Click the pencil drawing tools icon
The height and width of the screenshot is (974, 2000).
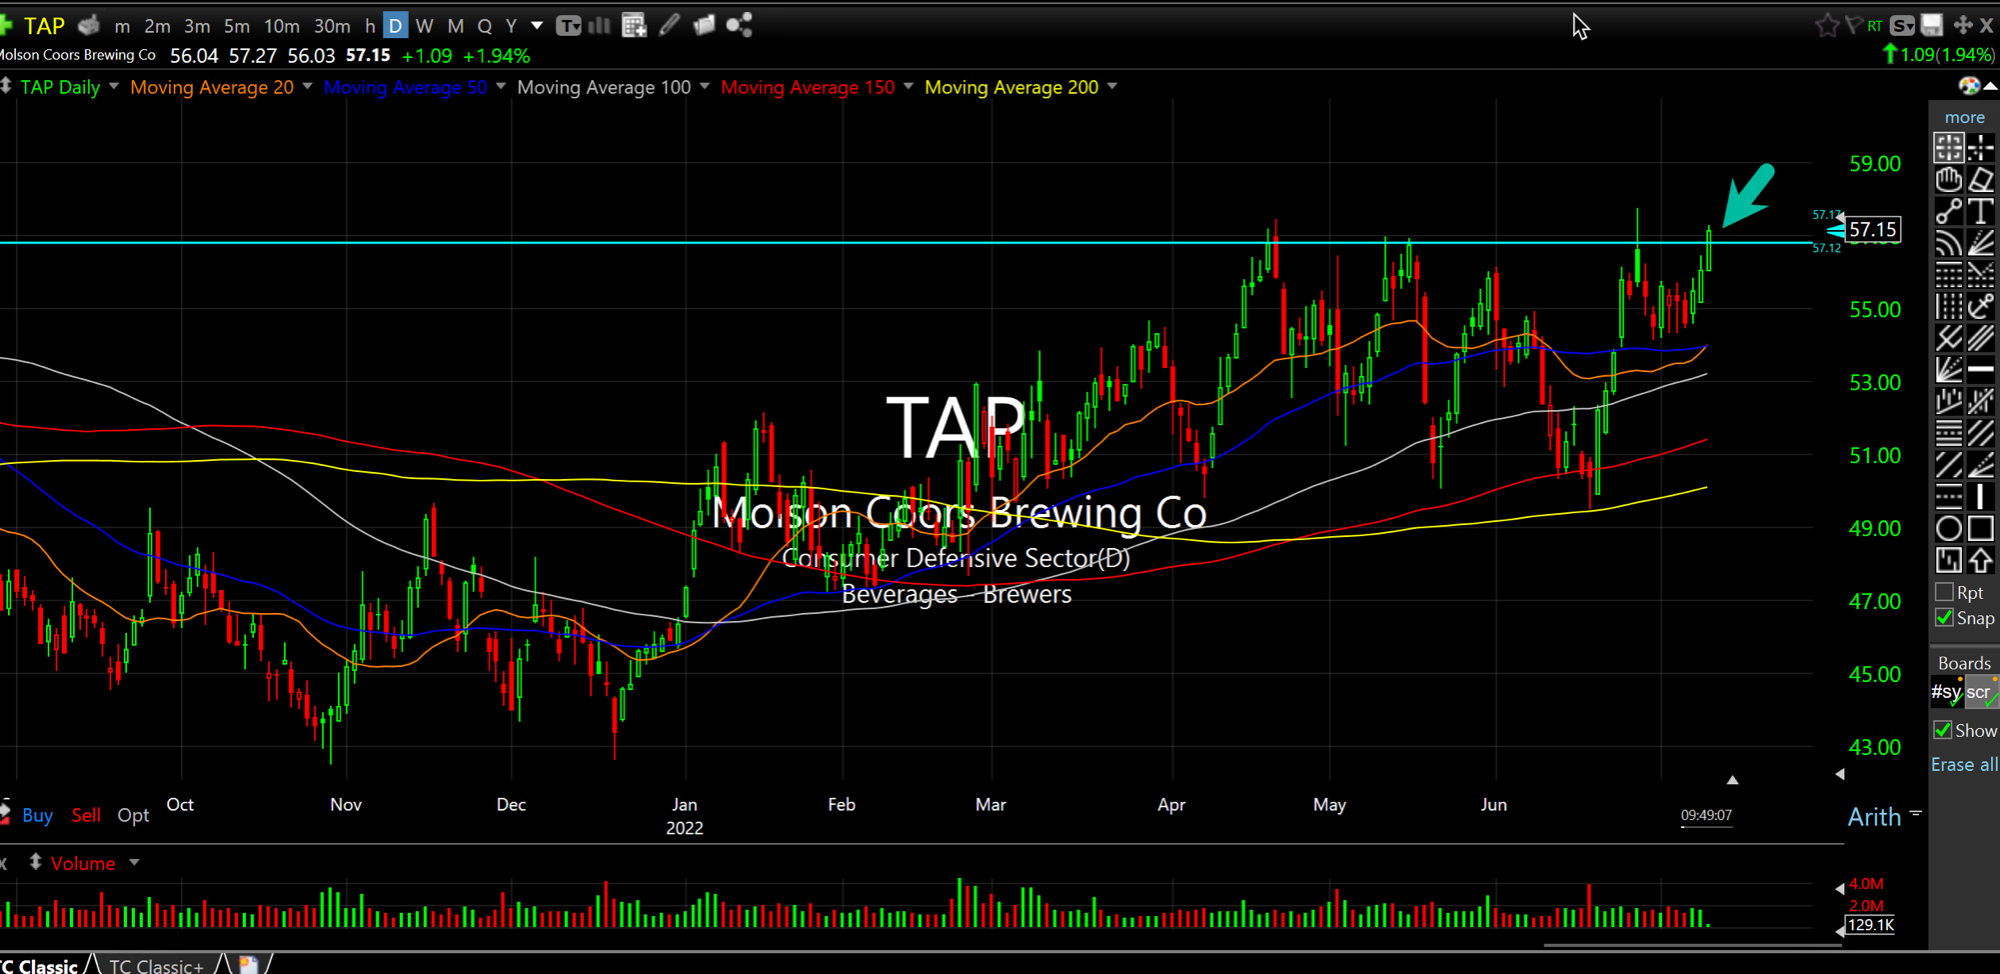[669, 24]
